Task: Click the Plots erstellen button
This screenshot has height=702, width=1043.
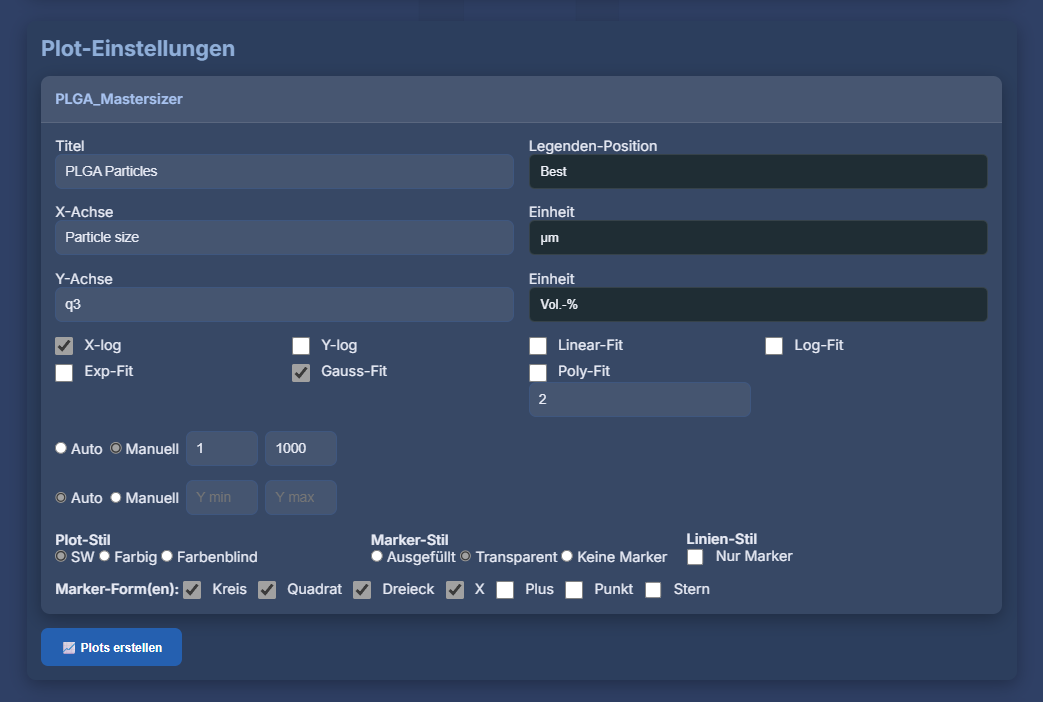Action: click(111, 647)
